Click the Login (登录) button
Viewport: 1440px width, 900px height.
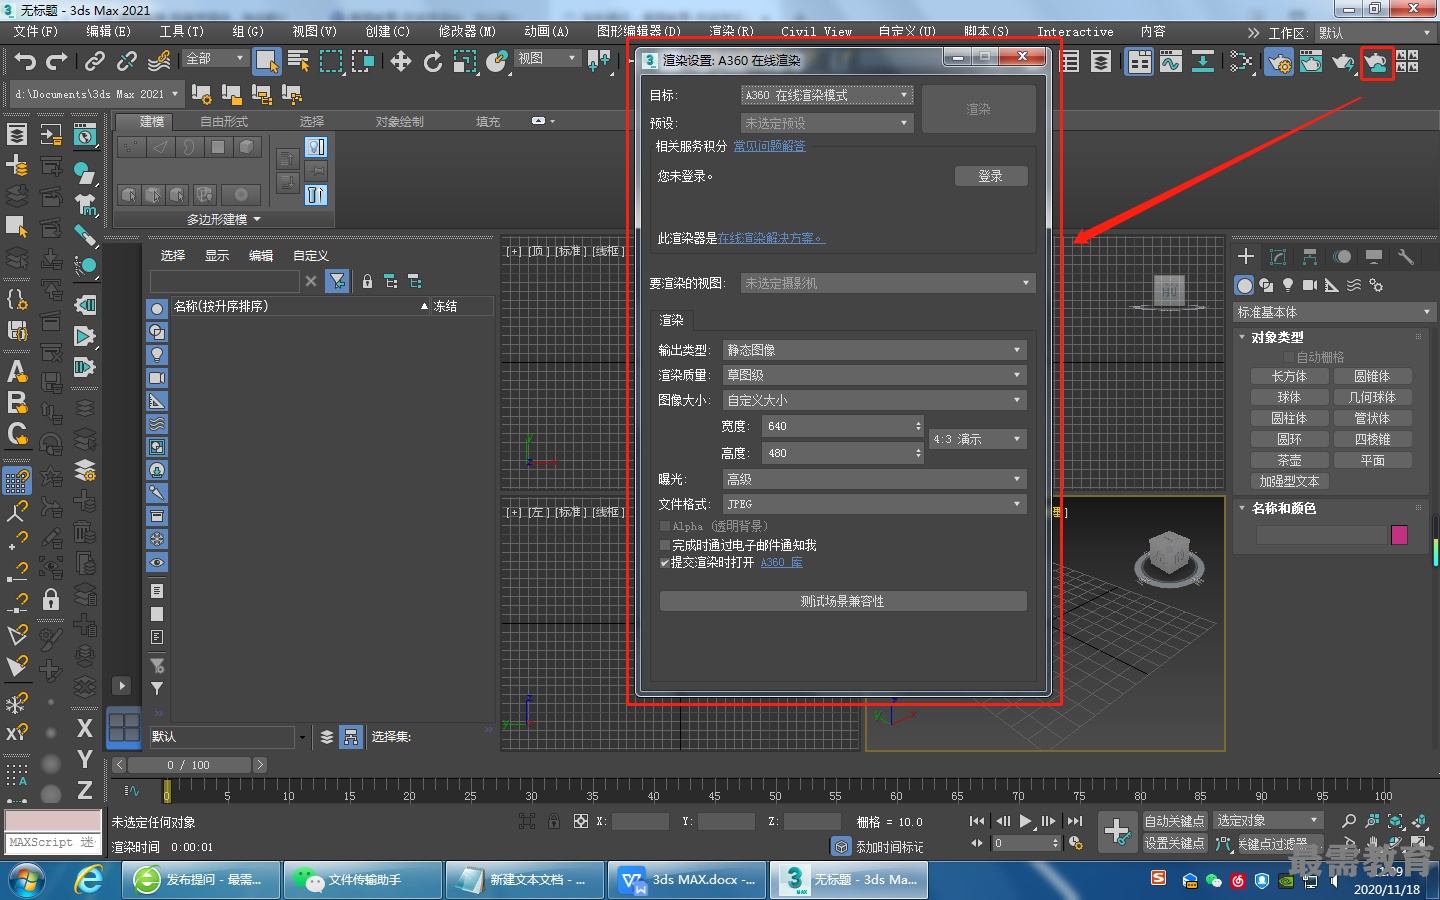[991, 176]
